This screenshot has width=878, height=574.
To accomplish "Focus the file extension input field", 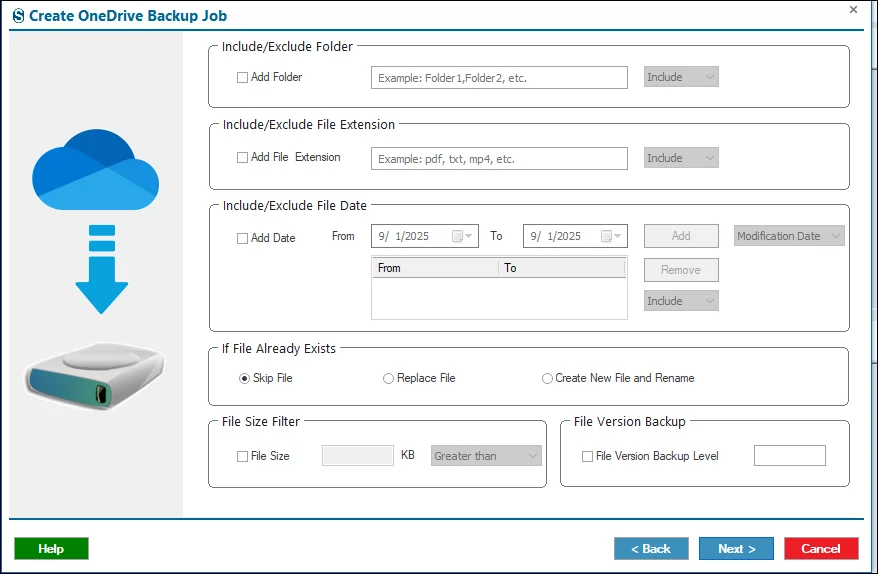I will (x=499, y=158).
